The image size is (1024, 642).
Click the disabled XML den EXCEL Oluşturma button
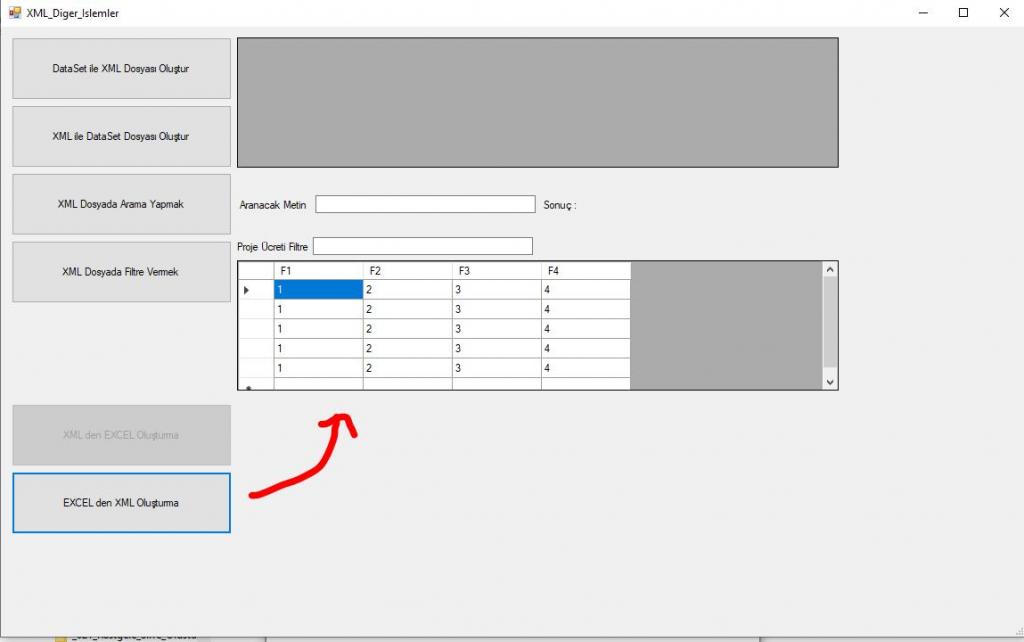pyautogui.click(x=120, y=434)
